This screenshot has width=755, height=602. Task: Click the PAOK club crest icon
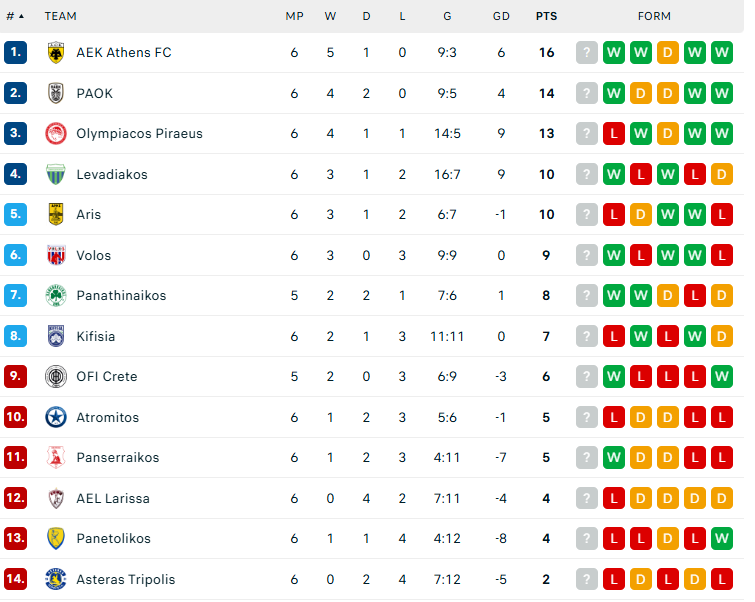(56, 93)
